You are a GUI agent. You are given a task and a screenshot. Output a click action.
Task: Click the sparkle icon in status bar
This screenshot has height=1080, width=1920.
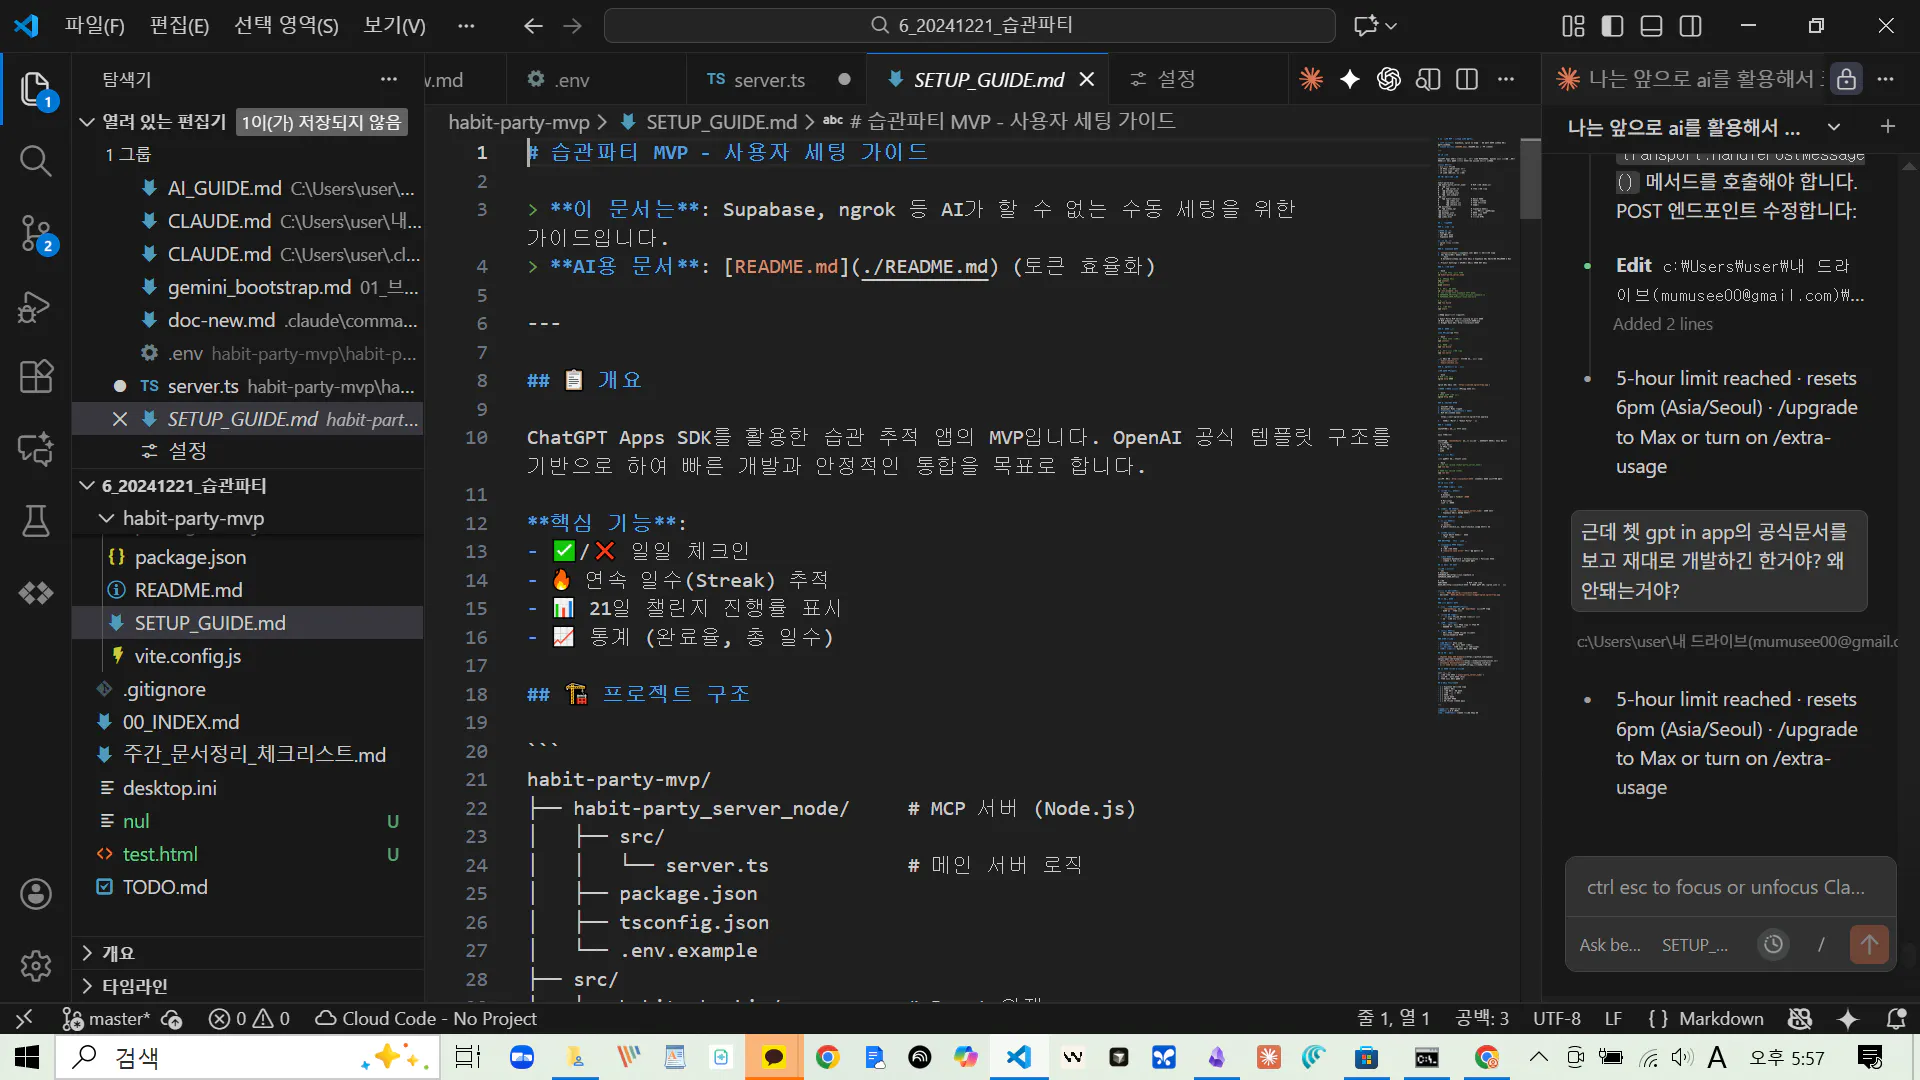coord(1848,1019)
